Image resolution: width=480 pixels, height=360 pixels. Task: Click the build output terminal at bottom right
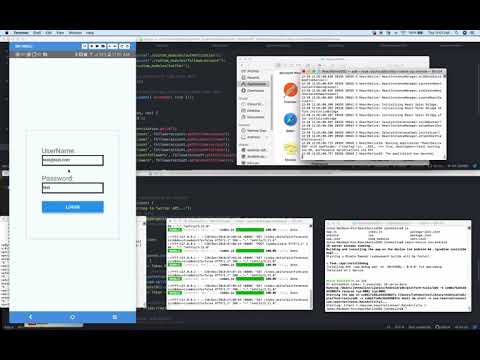(398, 266)
